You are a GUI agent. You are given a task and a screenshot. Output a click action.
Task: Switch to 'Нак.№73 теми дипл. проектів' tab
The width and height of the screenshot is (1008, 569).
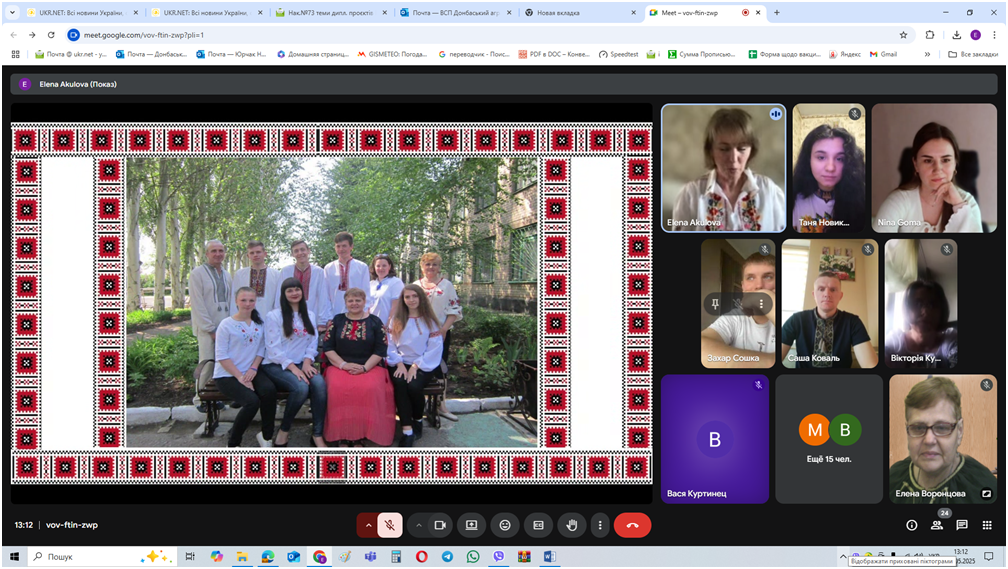click(x=330, y=12)
